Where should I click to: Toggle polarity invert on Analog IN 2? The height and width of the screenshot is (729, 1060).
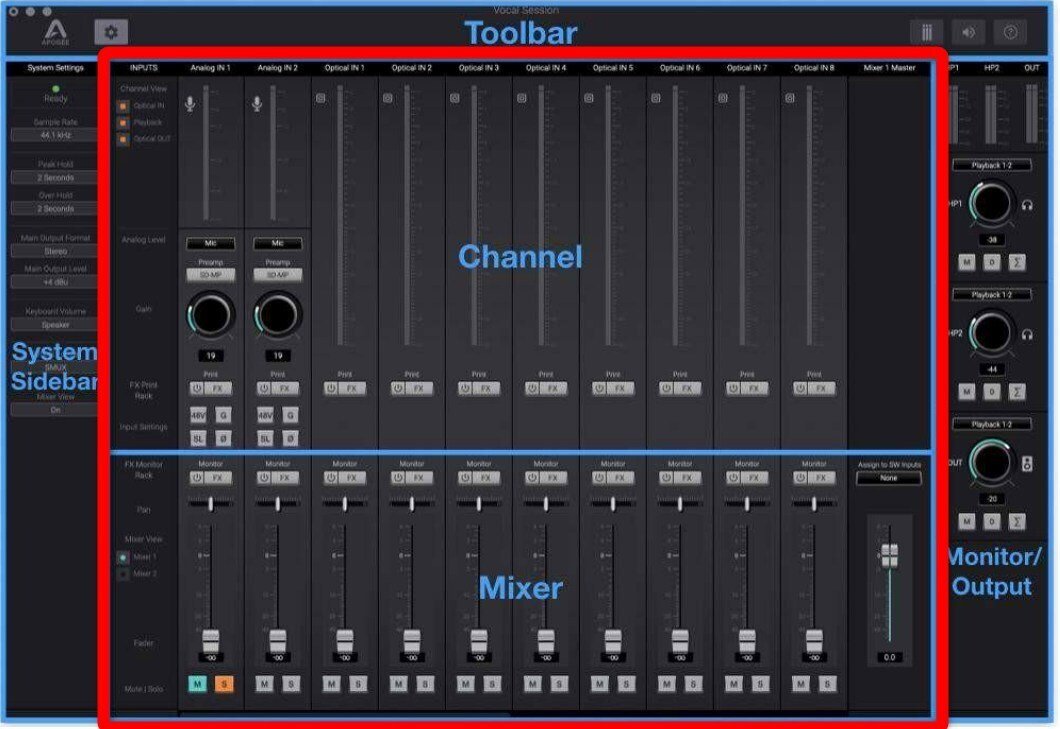[290, 438]
